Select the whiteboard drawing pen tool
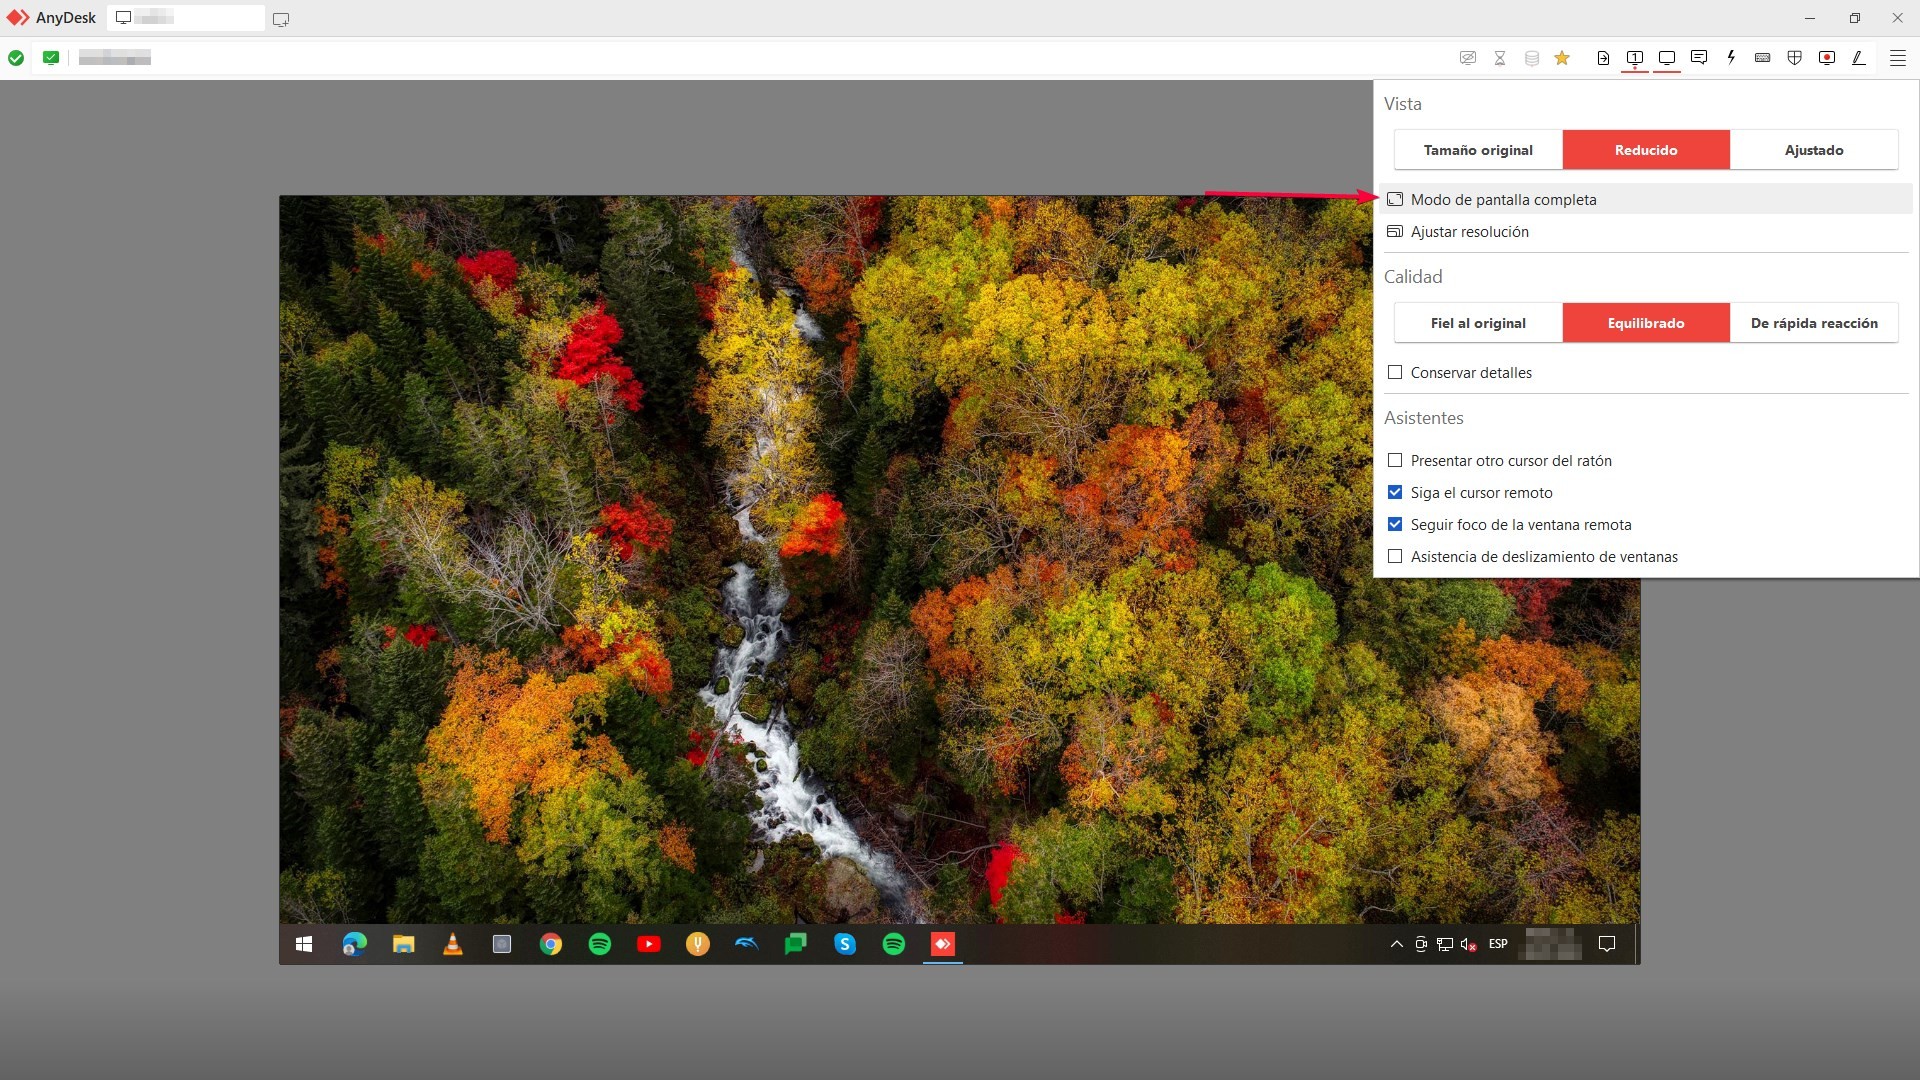This screenshot has width=1920, height=1080. pos(1858,58)
